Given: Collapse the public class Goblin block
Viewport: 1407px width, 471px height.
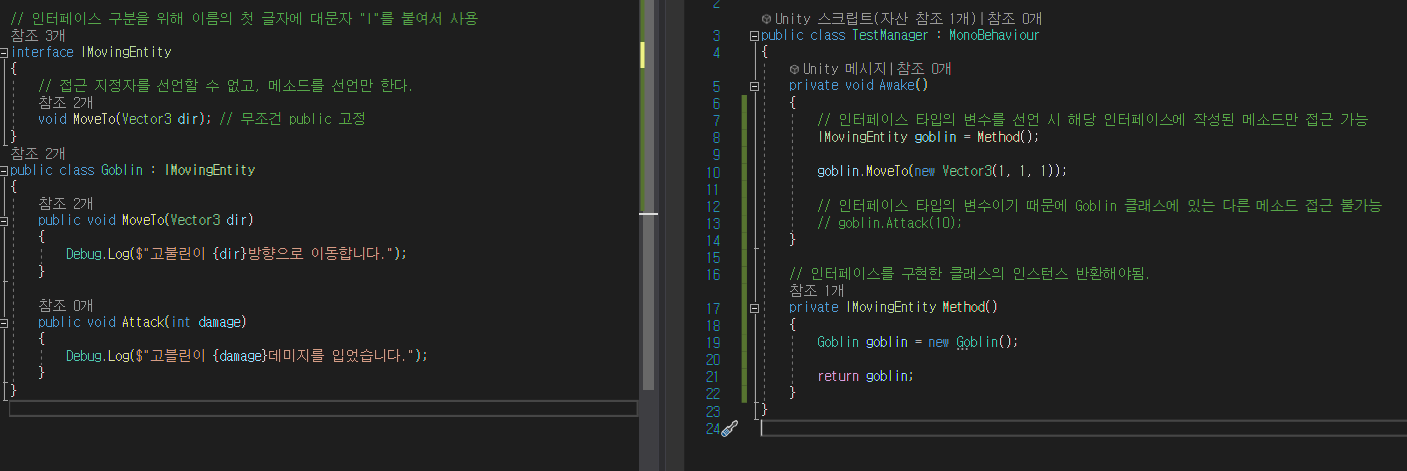Looking at the screenshot, I should (5, 170).
